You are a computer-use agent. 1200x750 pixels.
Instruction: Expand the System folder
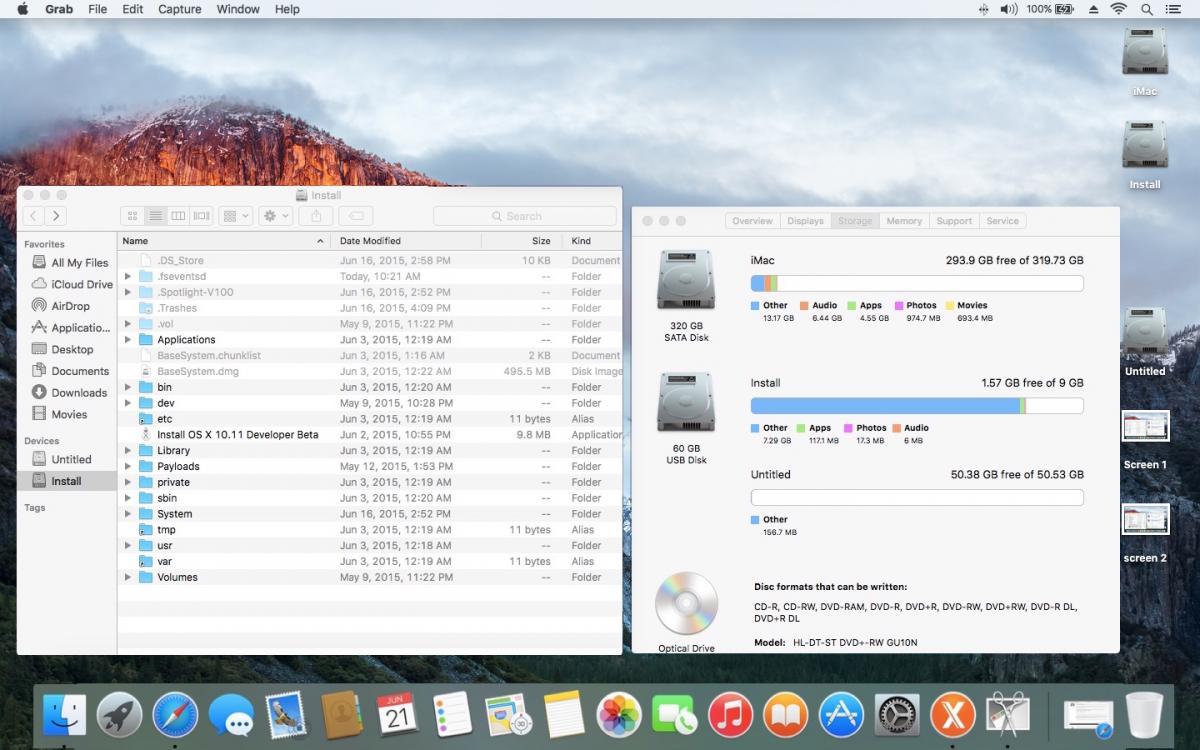point(128,514)
